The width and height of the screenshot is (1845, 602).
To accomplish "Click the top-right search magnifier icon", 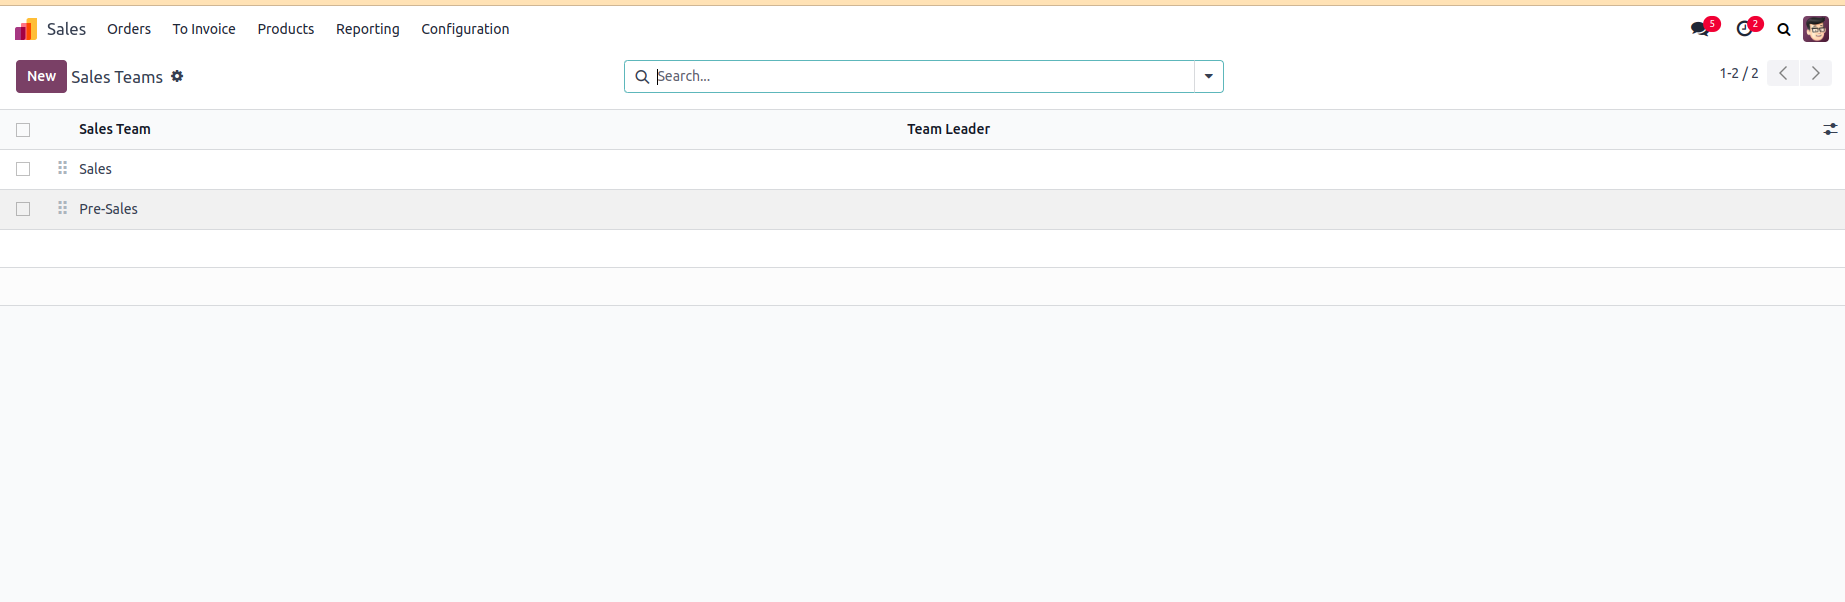I will 1784,29.
